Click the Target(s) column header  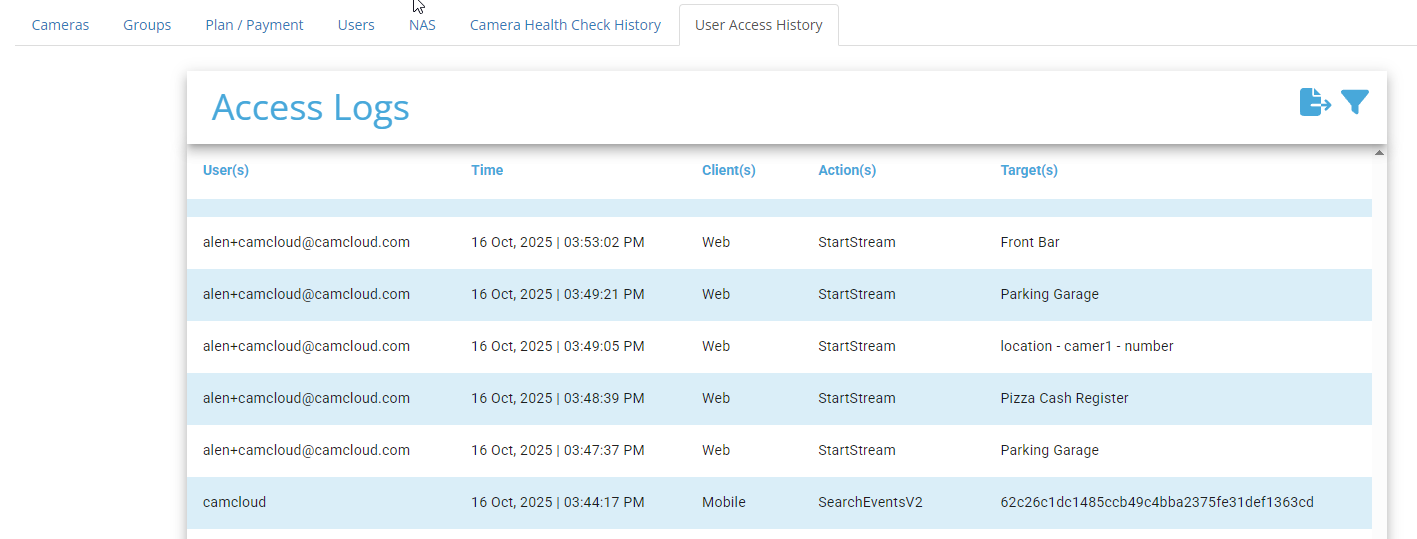pyautogui.click(x=1029, y=170)
